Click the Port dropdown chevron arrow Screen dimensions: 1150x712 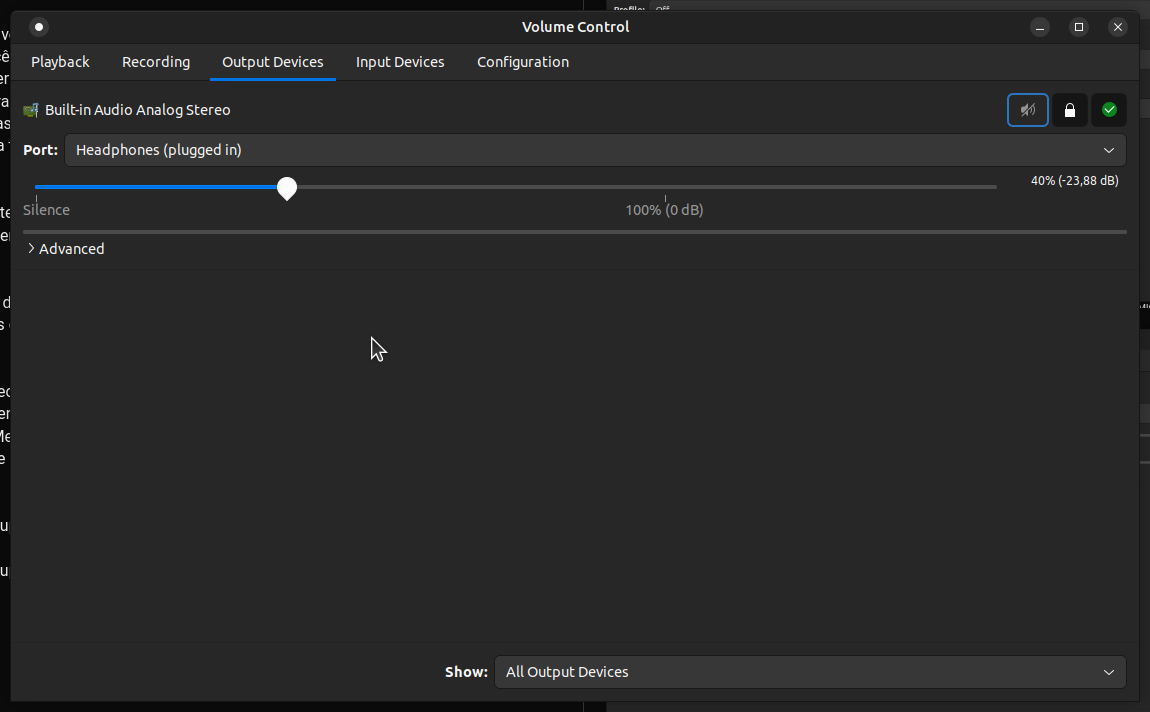[x=1108, y=150]
